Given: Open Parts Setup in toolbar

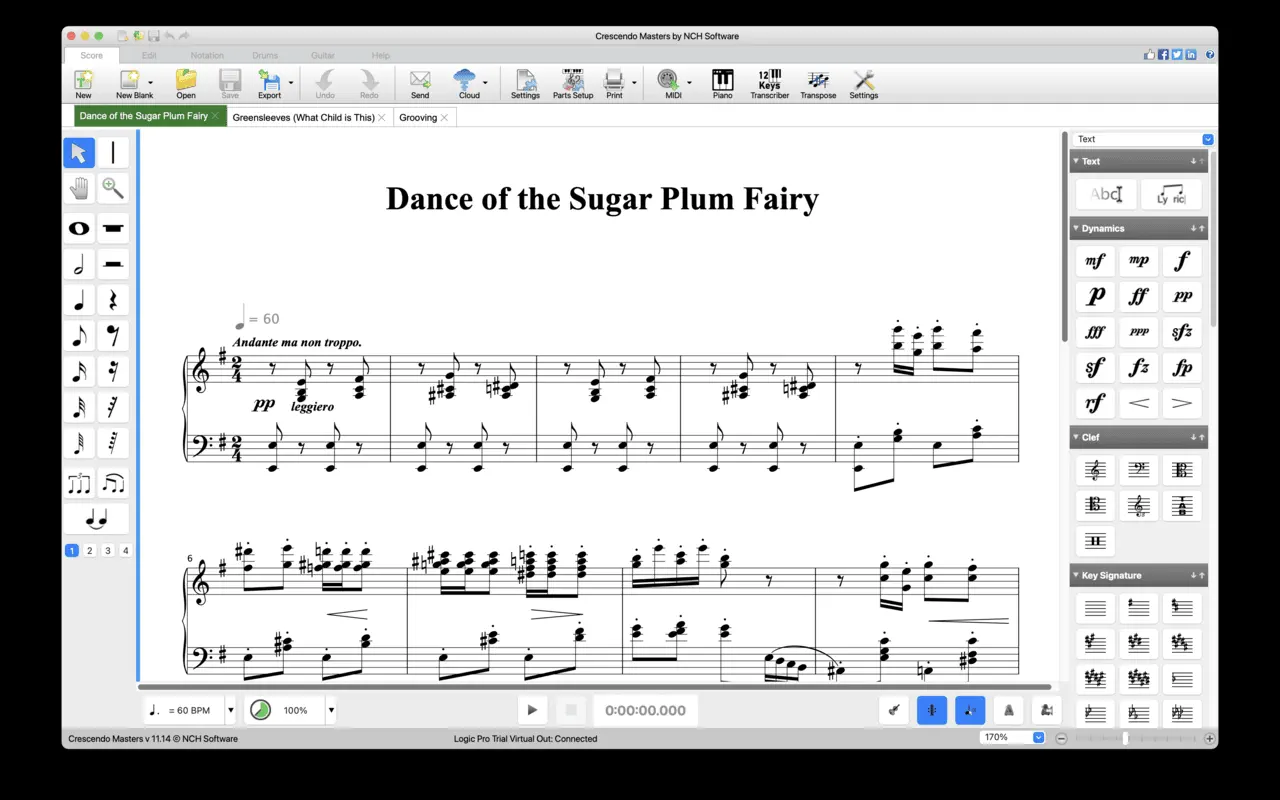Looking at the screenshot, I should point(573,84).
